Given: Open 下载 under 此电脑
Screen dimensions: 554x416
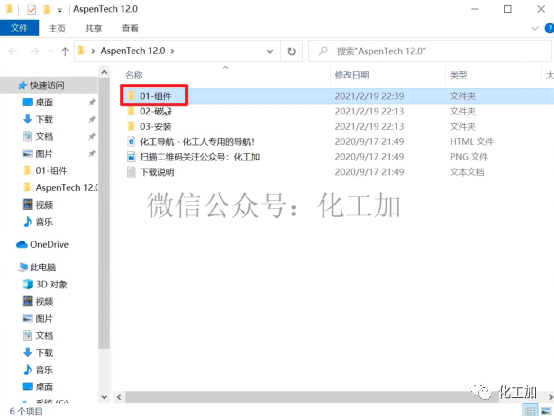Looking at the screenshot, I should pos(44,352).
